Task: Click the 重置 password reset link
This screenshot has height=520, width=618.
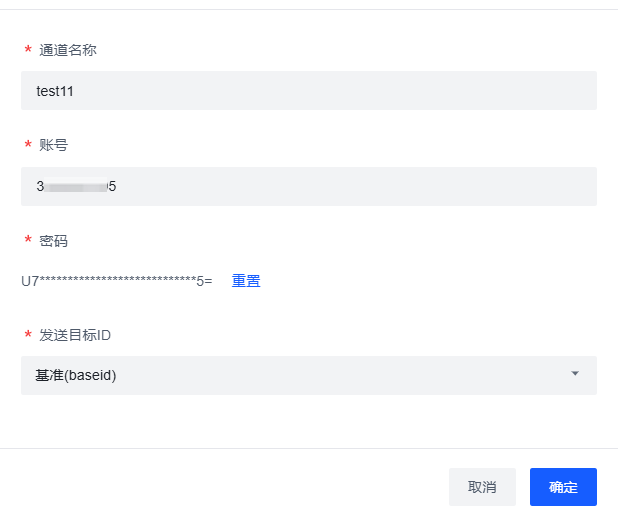Action: point(246,281)
